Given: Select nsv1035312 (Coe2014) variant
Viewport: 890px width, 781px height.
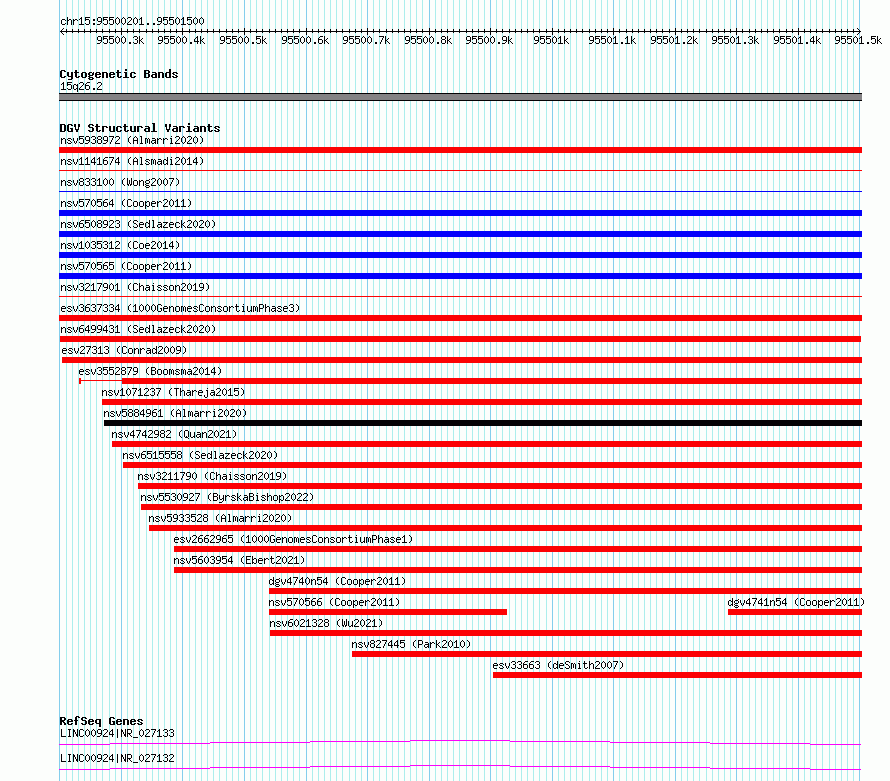Looking at the screenshot, I should [120, 245].
